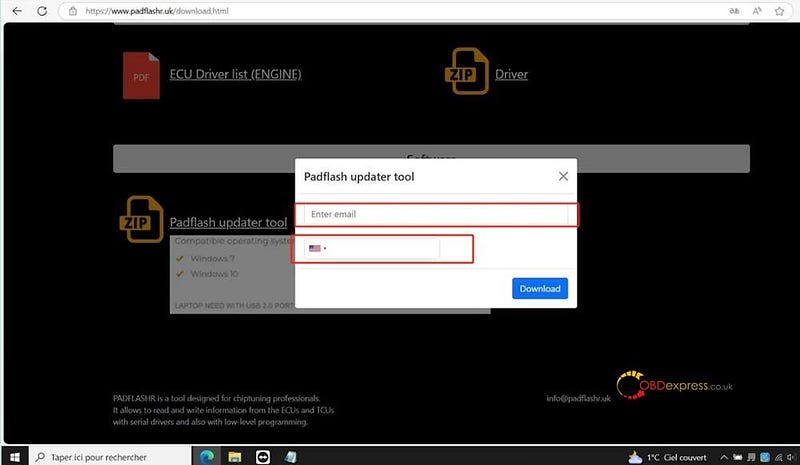Click the network icon in system tray
800x465 pixels.
coord(778,457)
